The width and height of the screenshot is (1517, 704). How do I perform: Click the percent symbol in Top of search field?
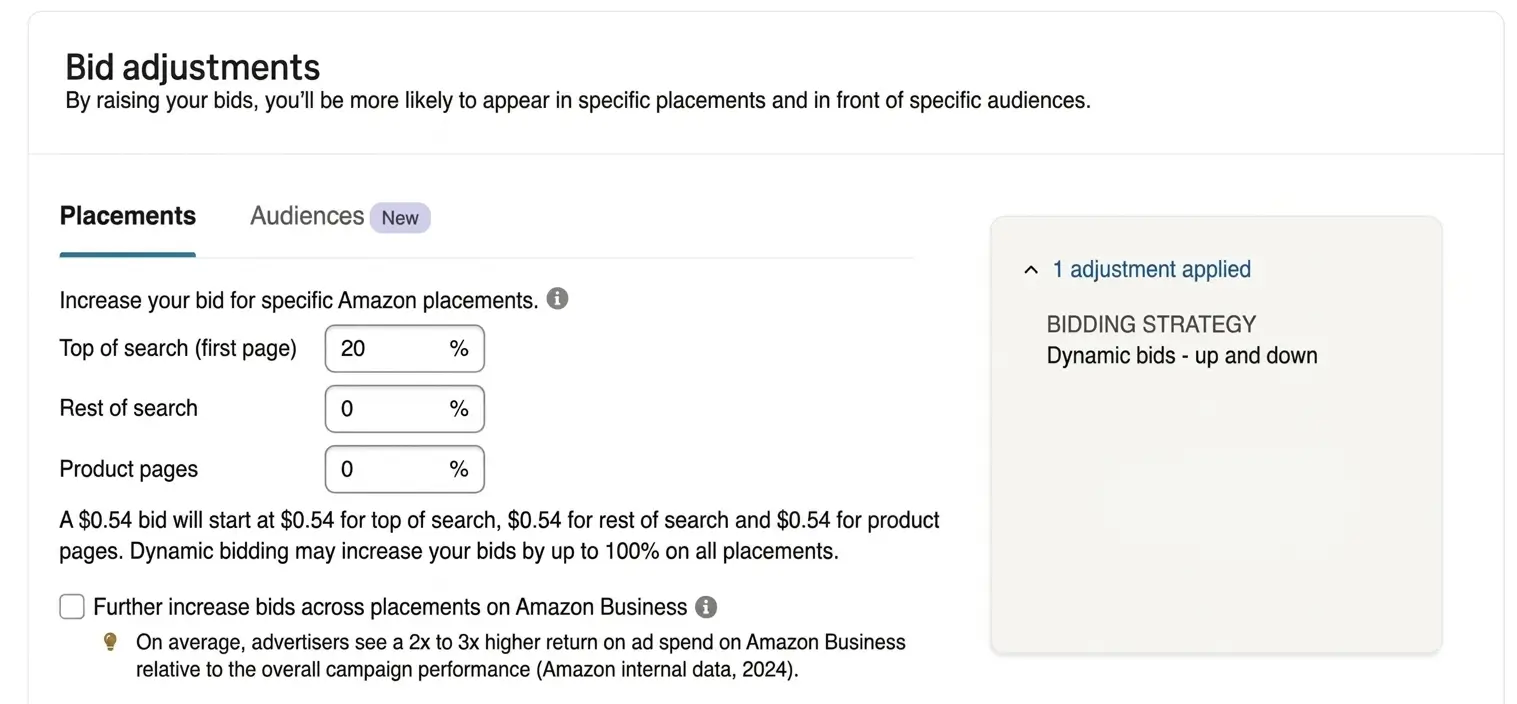point(458,348)
